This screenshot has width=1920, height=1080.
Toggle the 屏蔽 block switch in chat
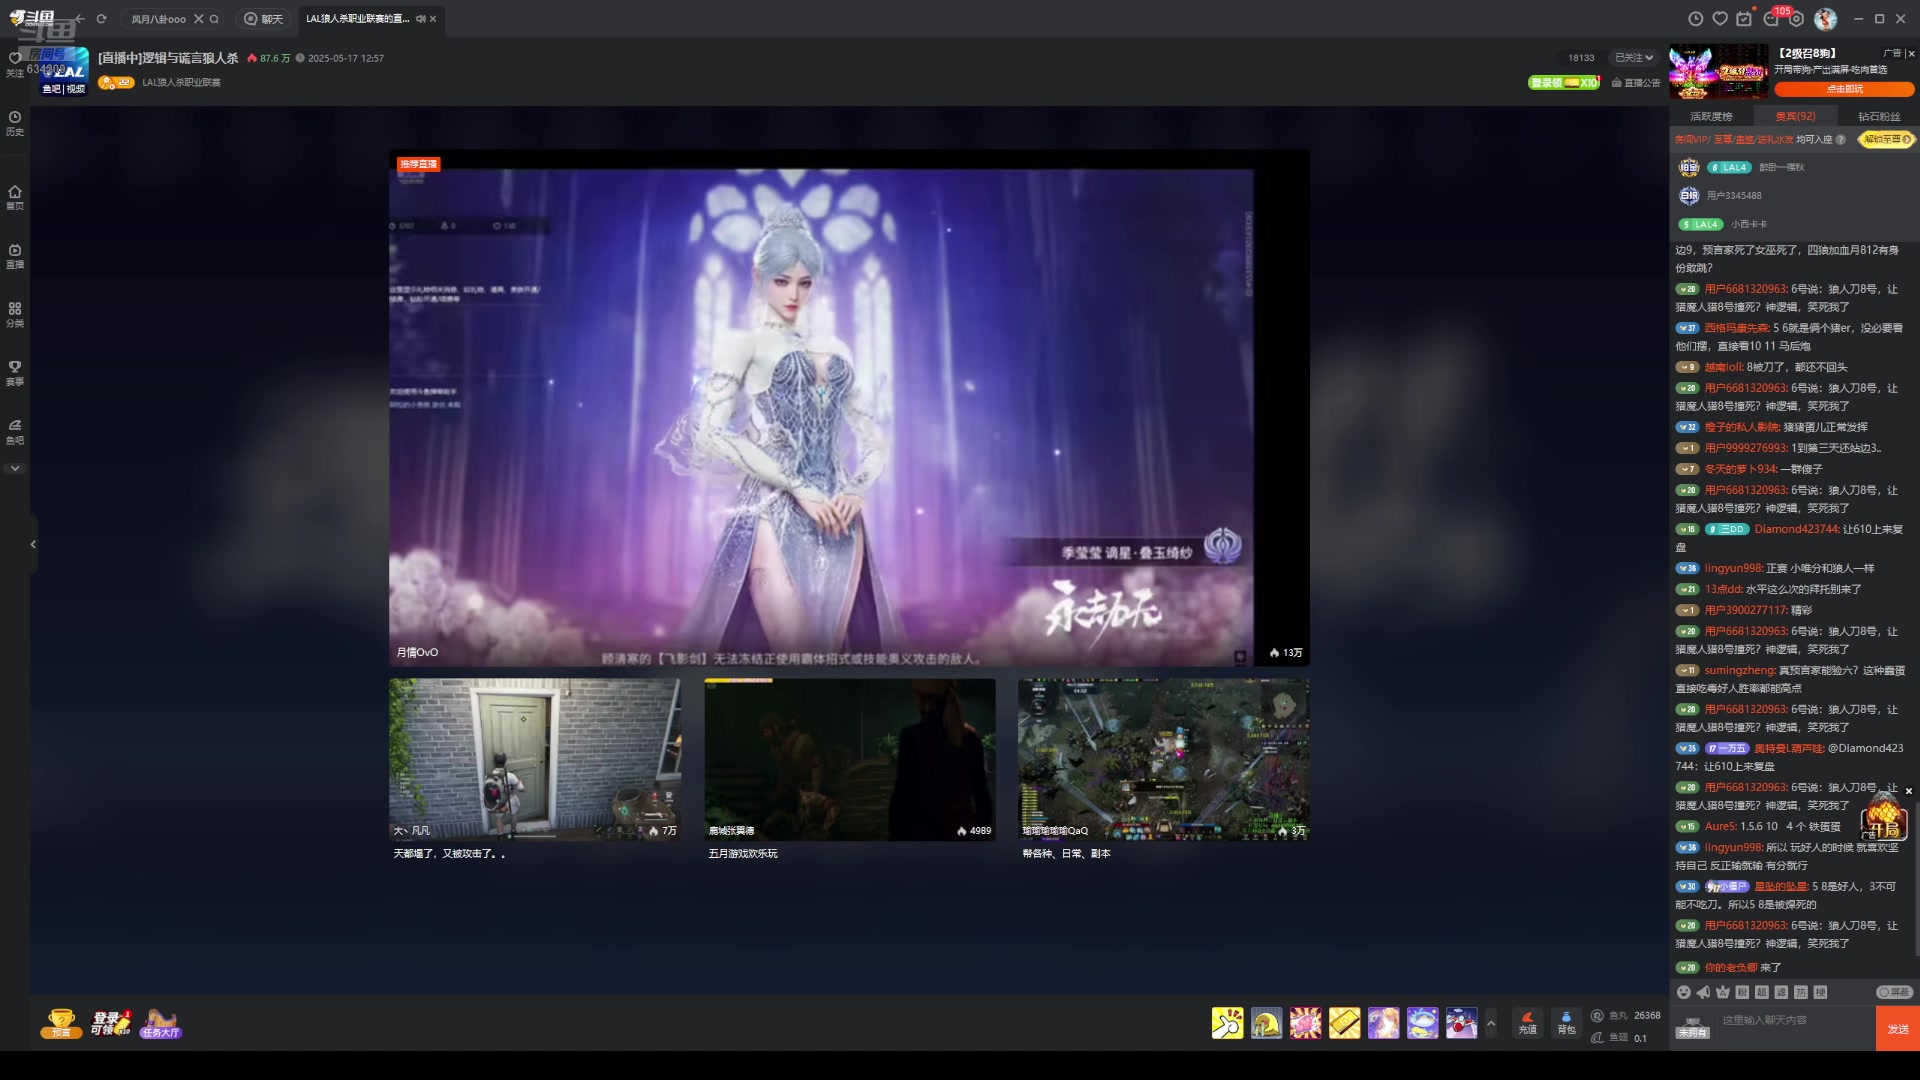click(x=1894, y=992)
